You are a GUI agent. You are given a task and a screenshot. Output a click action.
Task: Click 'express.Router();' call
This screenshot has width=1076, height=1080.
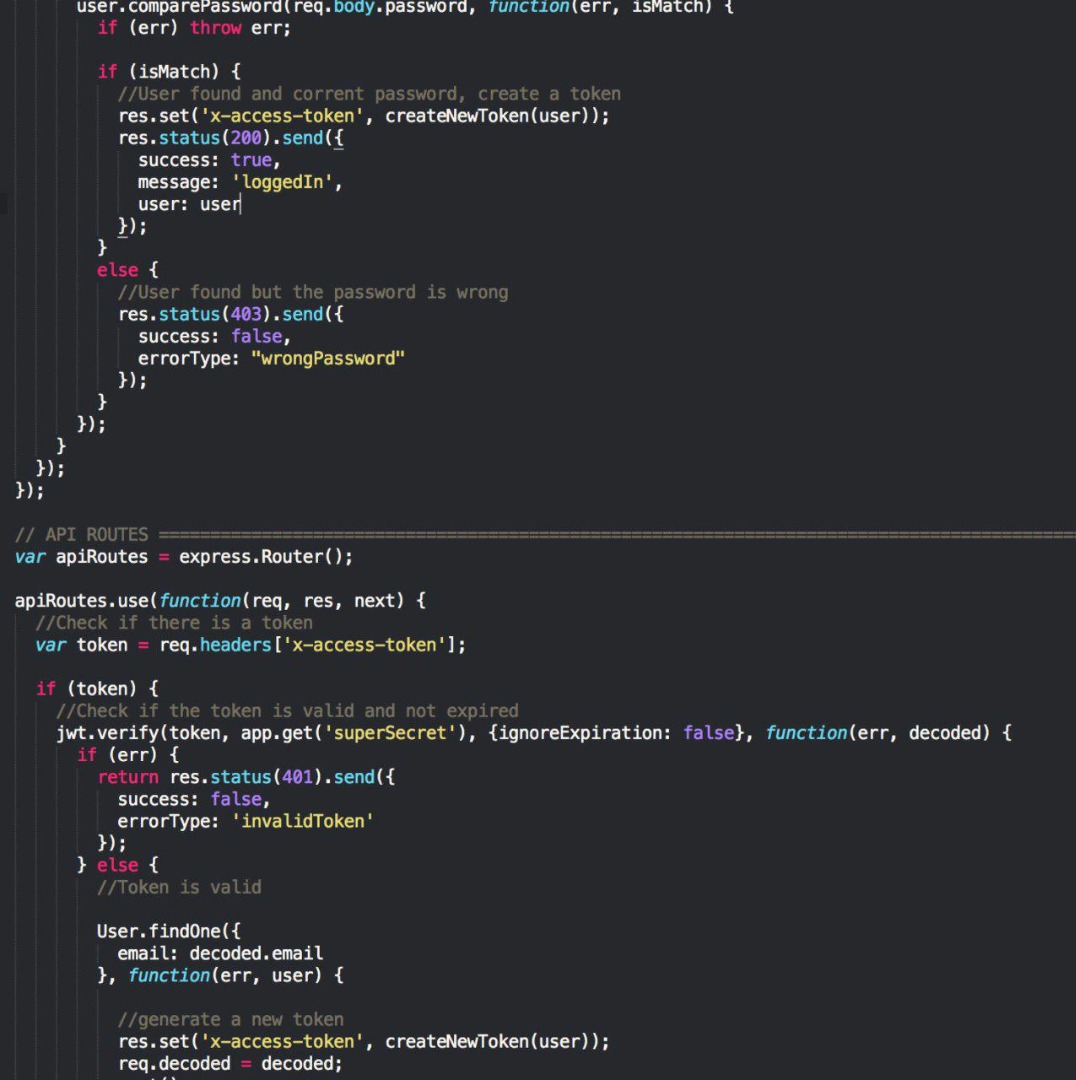click(266, 557)
